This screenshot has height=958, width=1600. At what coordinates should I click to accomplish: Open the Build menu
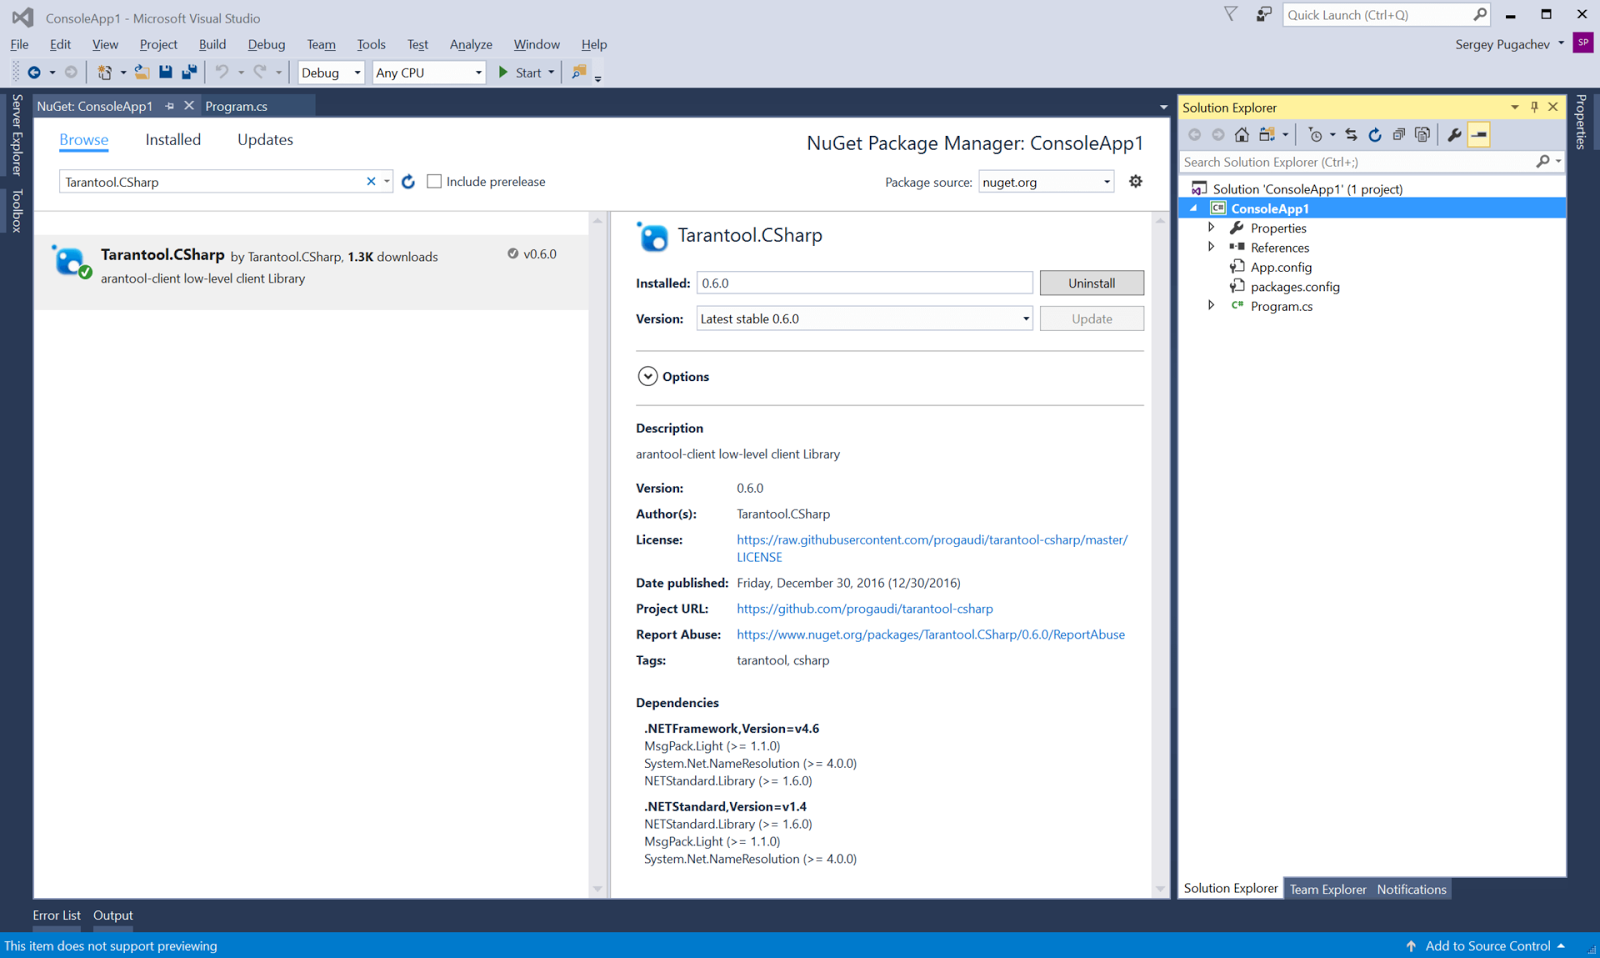tap(212, 44)
